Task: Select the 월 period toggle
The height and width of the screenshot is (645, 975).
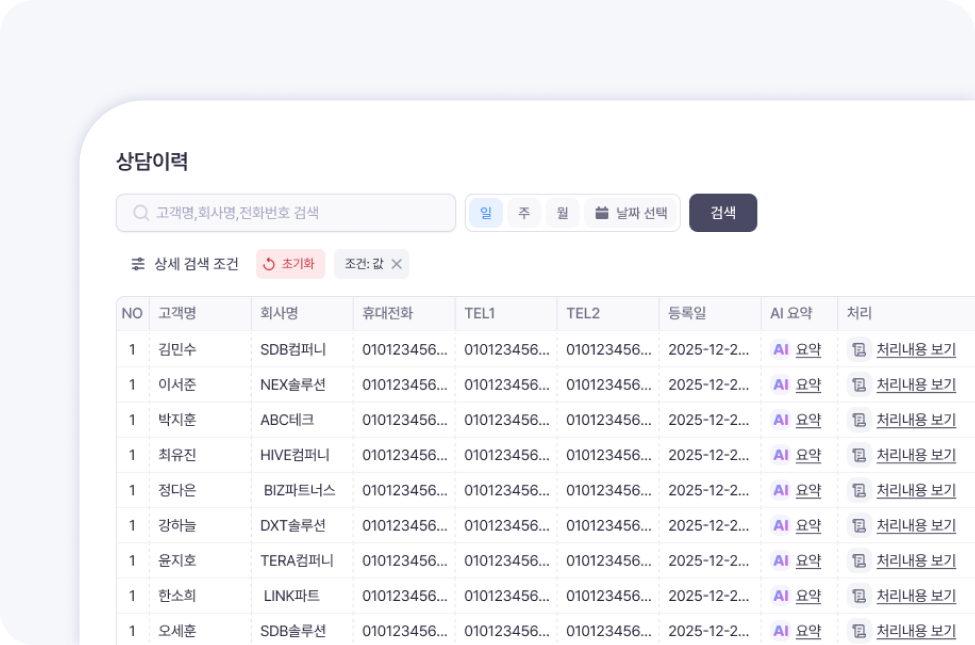Action: point(563,213)
